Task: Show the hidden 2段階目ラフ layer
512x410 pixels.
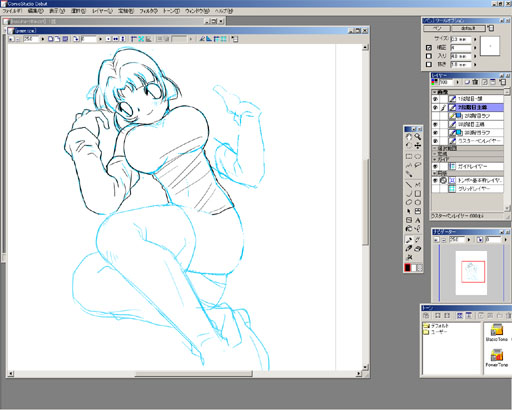Action: [x=435, y=116]
